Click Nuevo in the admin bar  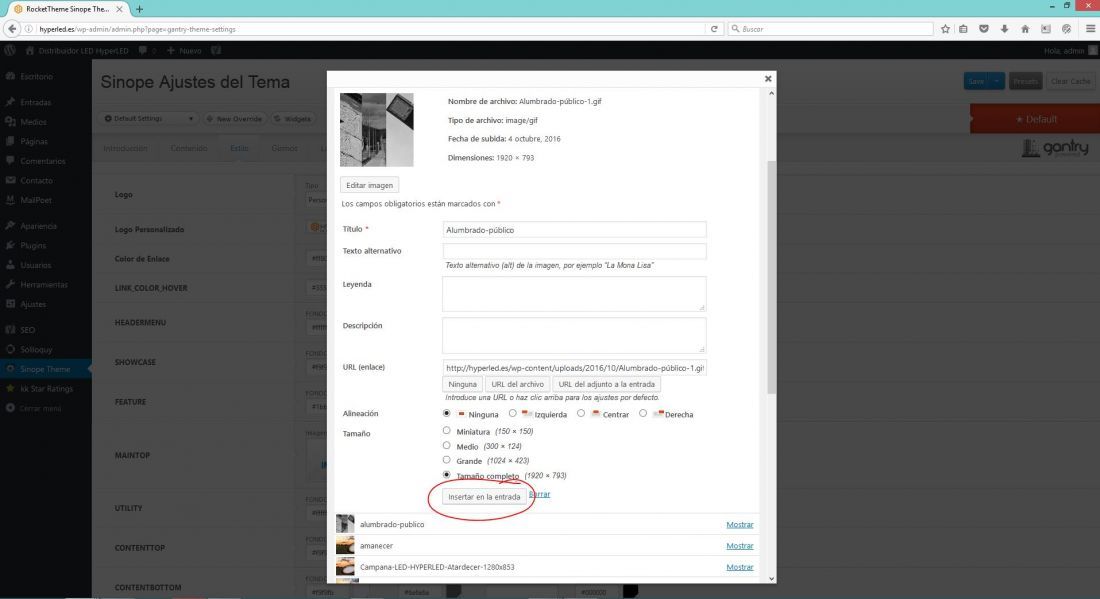[x=185, y=51]
